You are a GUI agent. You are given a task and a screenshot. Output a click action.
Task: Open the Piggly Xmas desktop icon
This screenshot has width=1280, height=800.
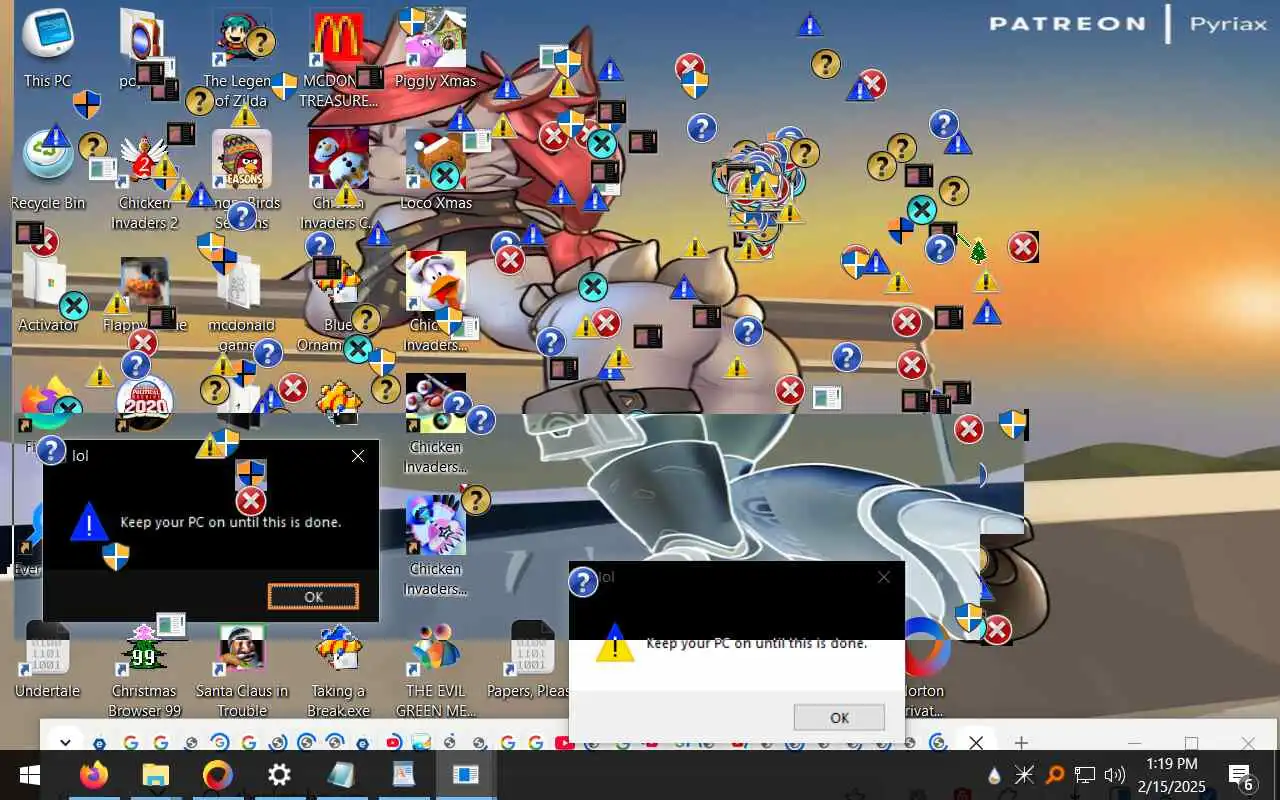click(x=435, y=48)
